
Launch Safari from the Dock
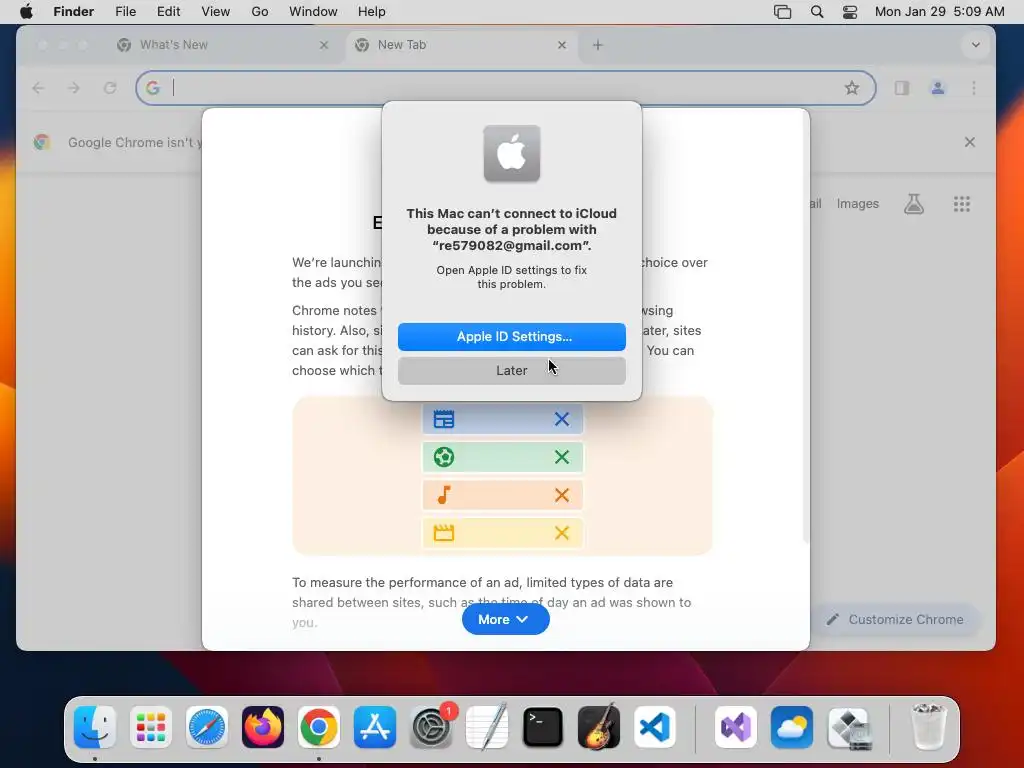(x=207, y=727)
